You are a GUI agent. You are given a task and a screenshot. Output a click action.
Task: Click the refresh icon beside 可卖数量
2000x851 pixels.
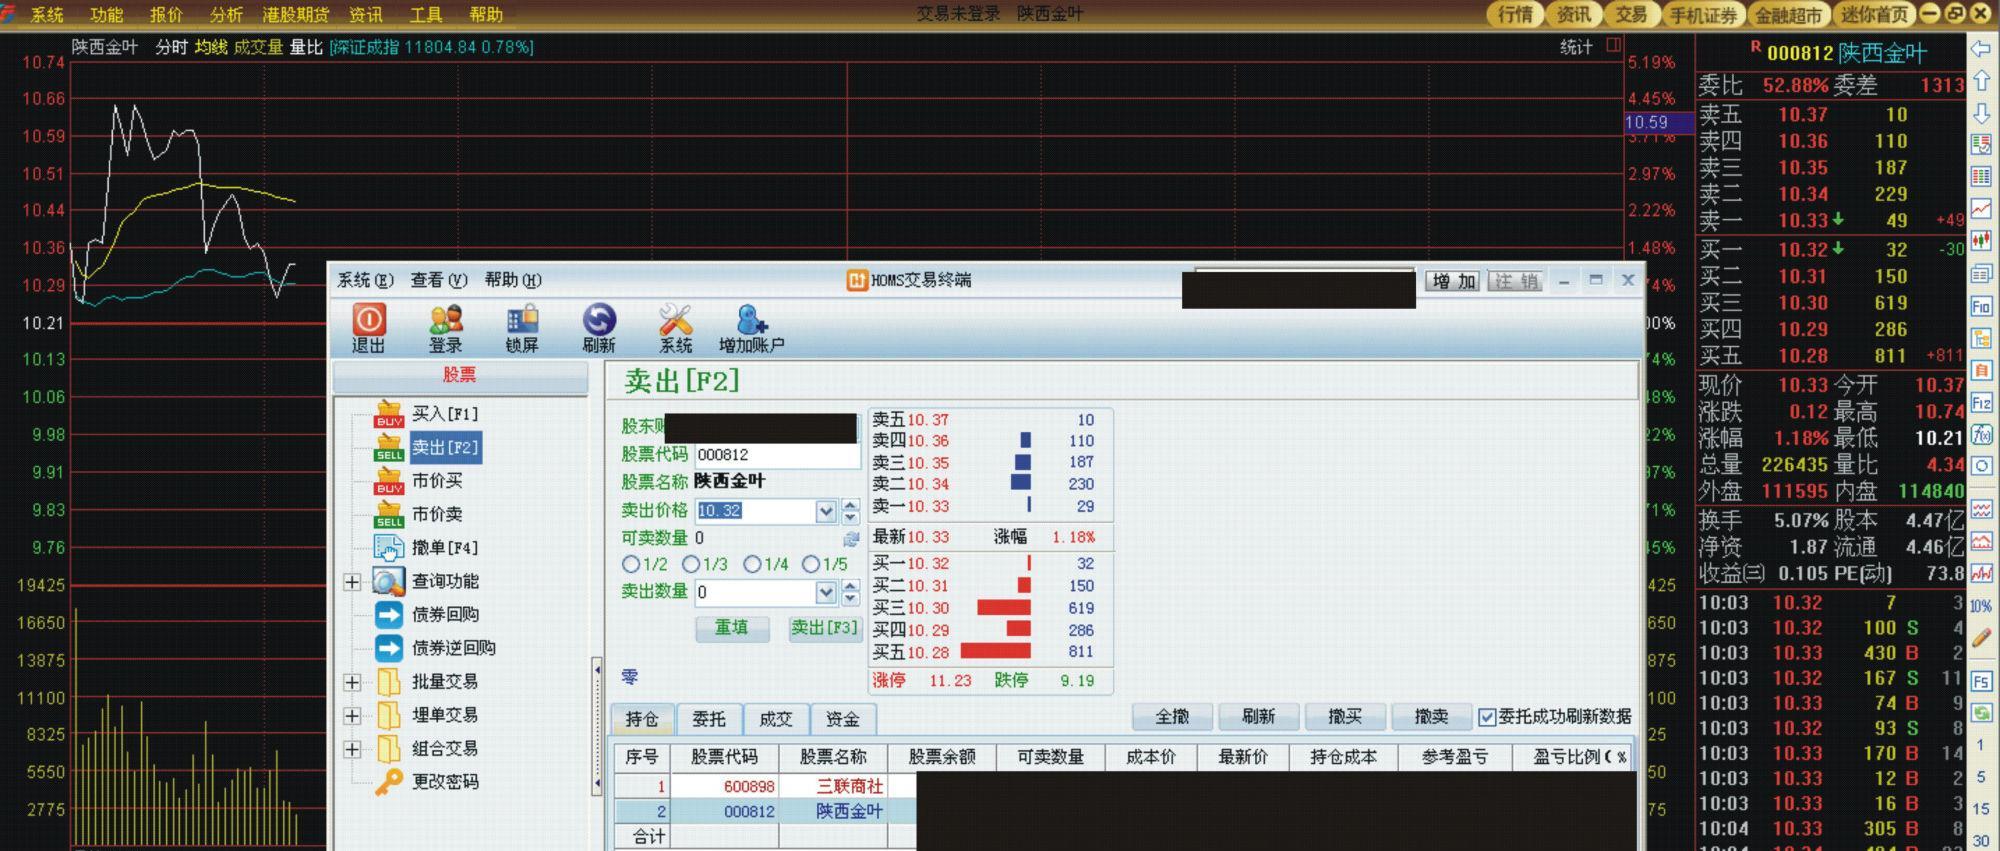851,538
